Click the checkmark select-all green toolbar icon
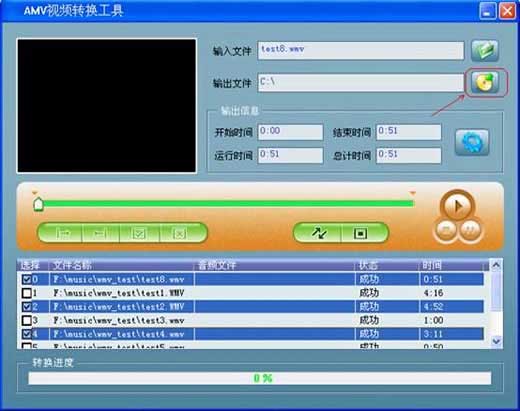This screenshot has height=411, width=520. pos(139,233)
